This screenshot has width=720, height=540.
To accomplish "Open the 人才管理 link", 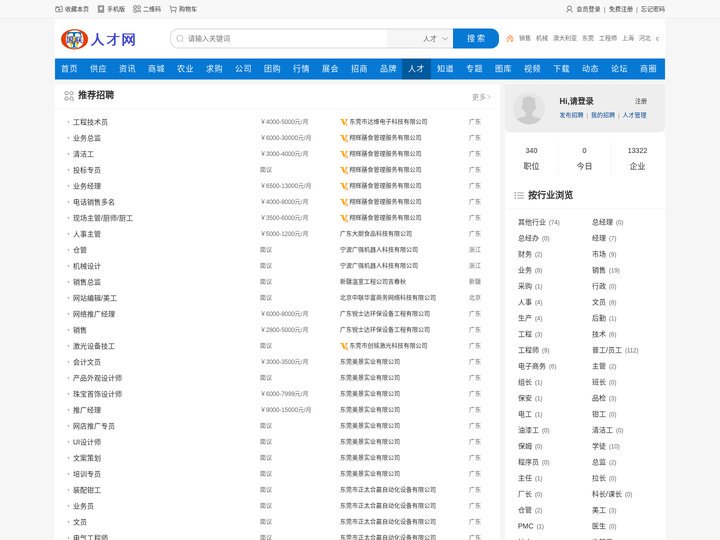I will [635, 115].
